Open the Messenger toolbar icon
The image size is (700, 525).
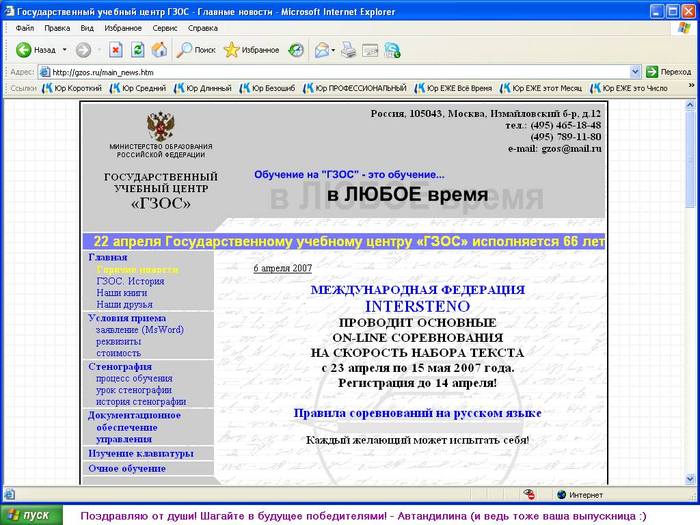tap(392, 50)
